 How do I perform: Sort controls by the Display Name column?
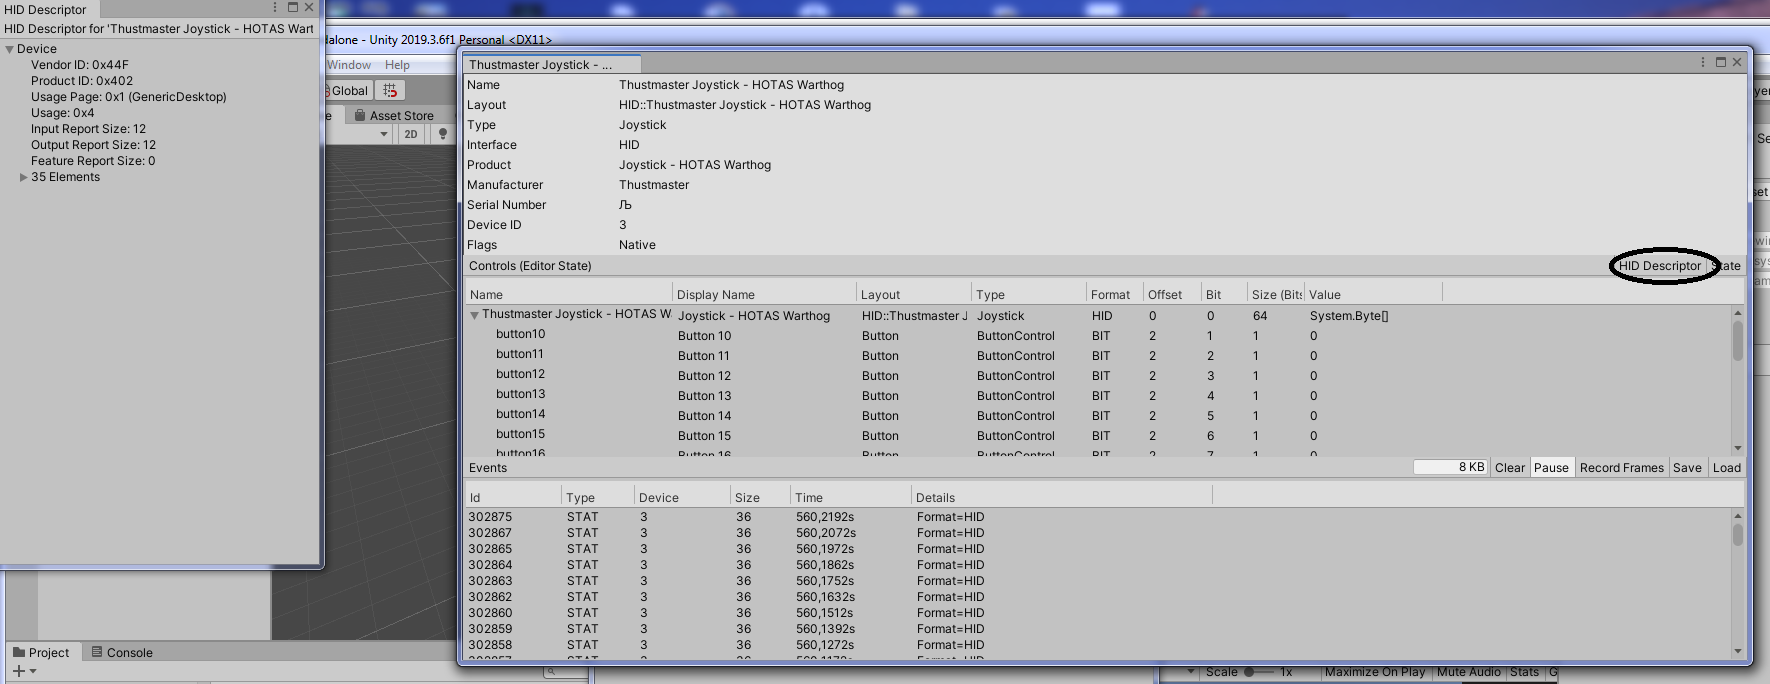tap(764, 295)
